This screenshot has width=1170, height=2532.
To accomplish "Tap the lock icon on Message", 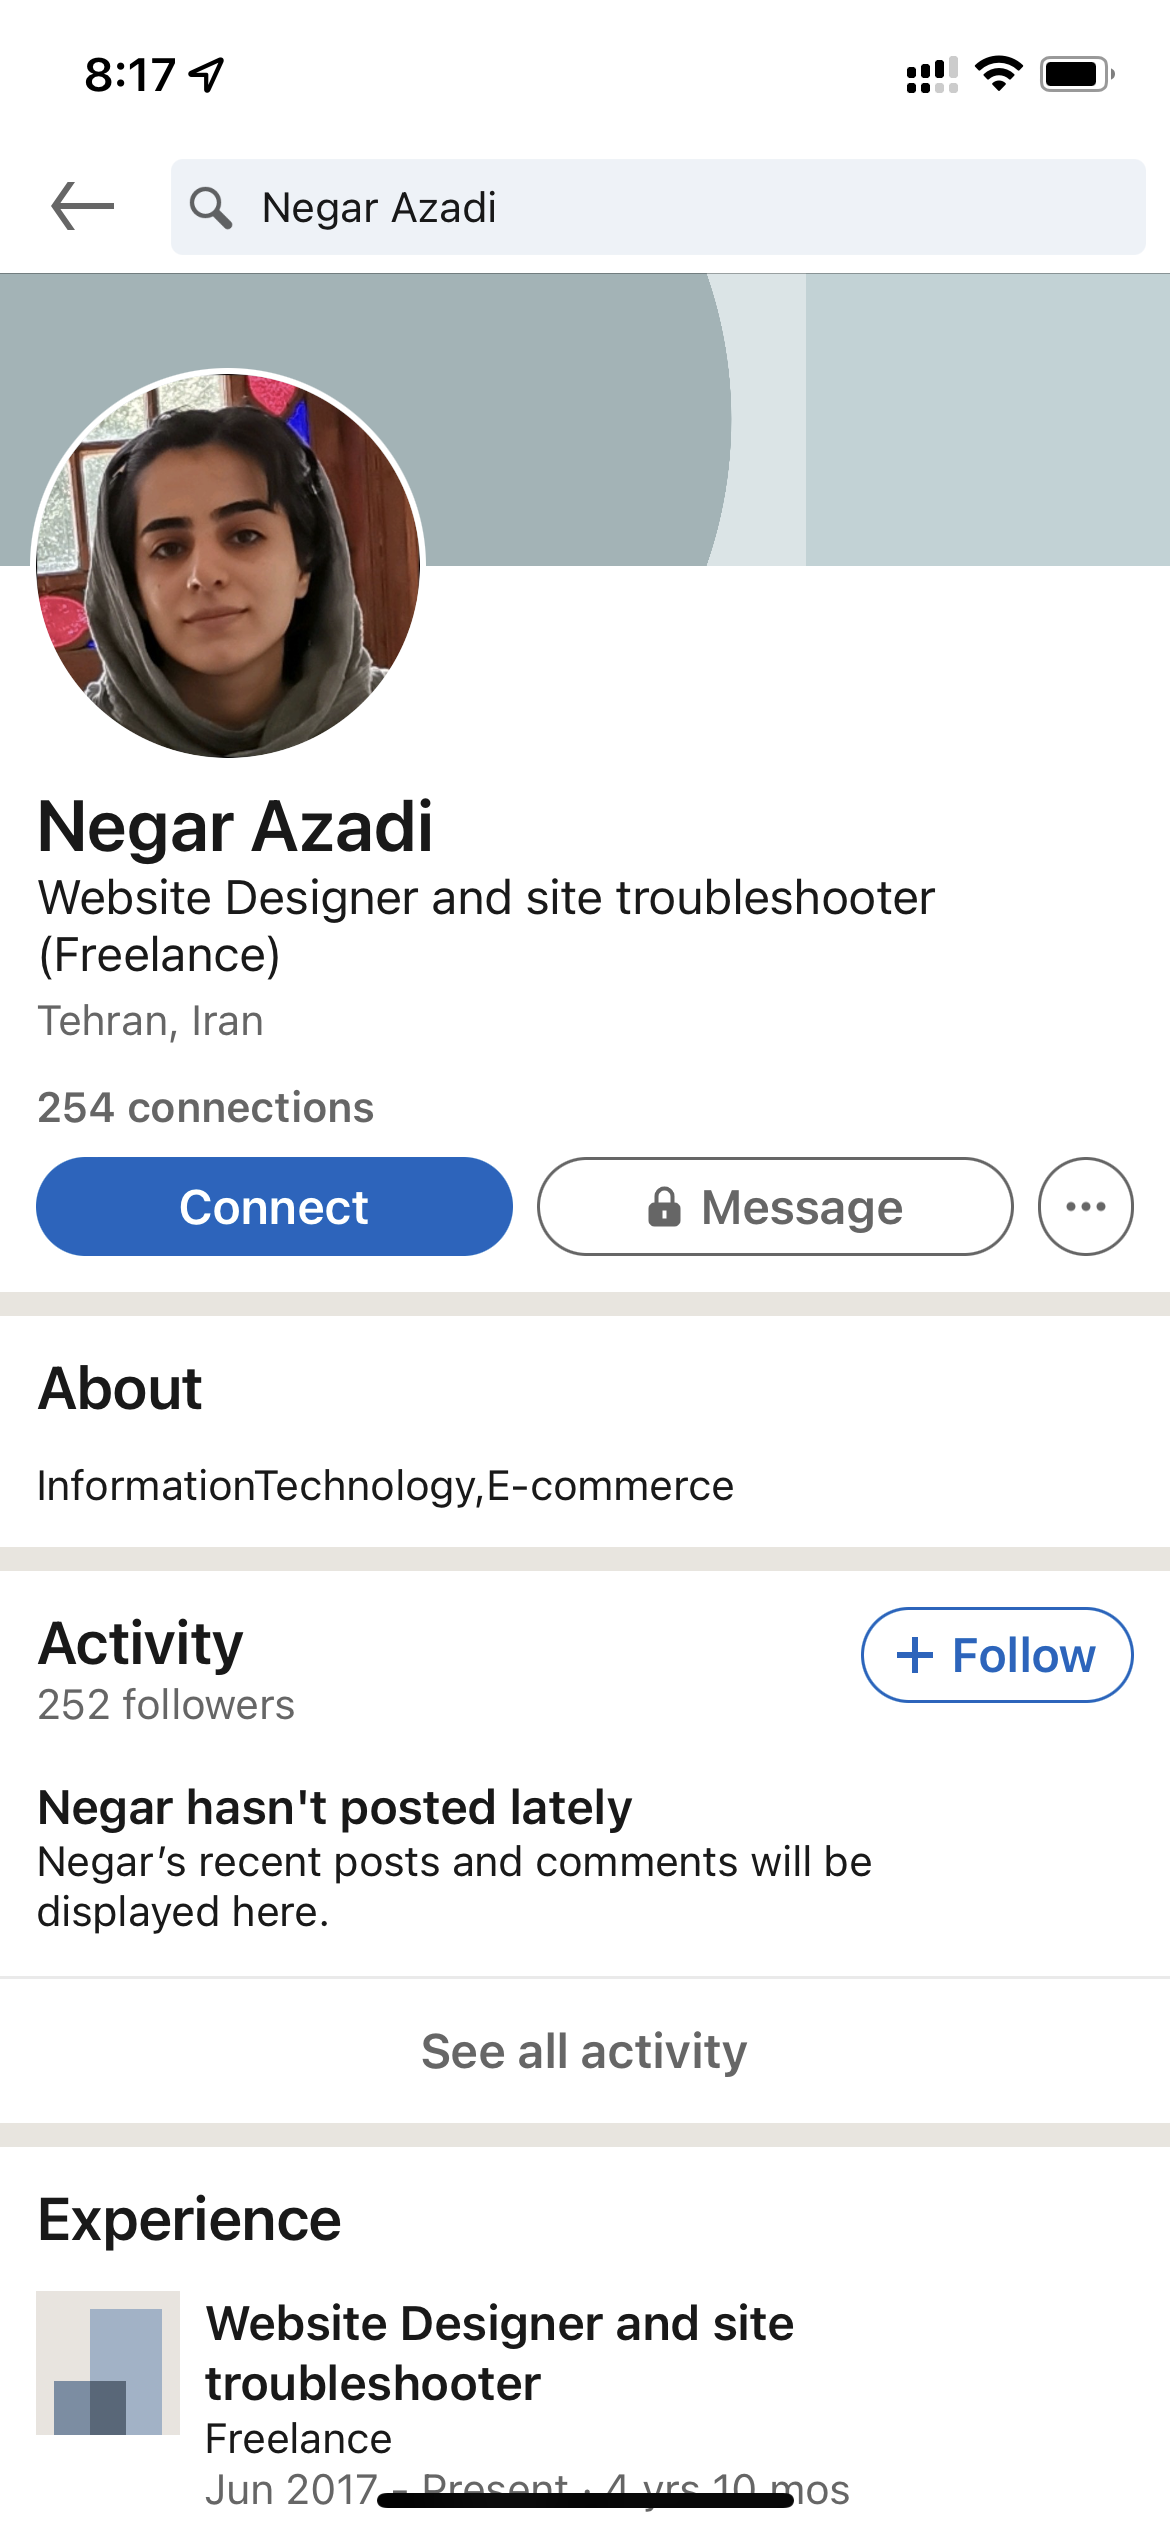I will tap(664, 1207).
